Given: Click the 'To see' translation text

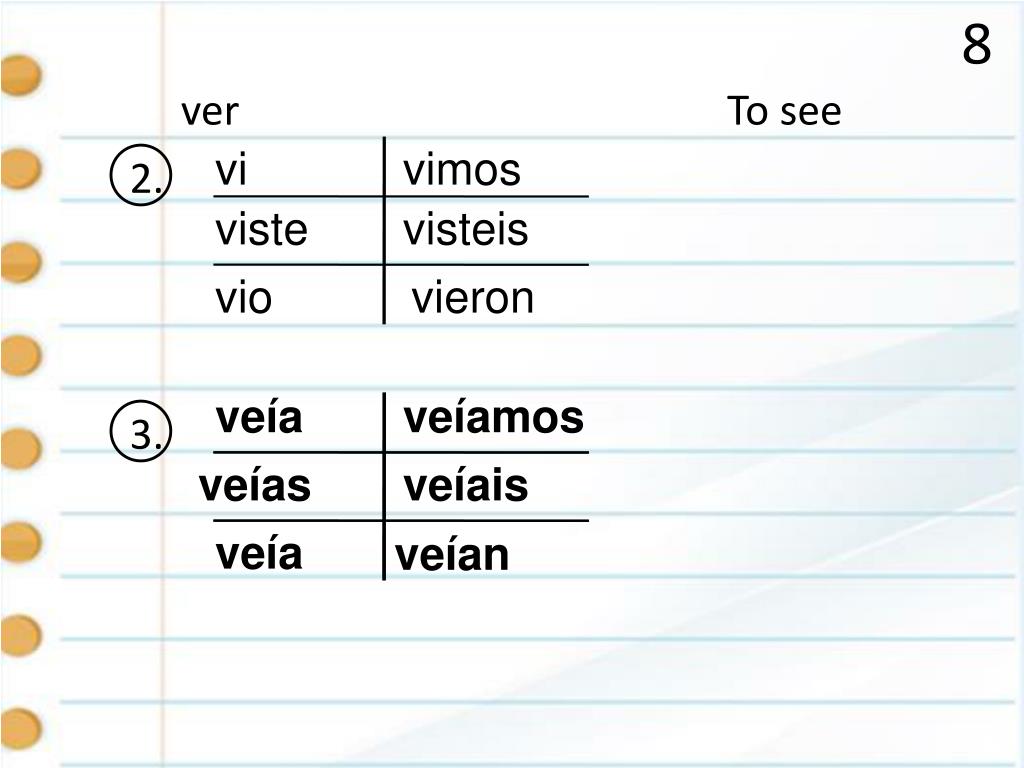Looking at the screenshot, I should click(784, 110).
